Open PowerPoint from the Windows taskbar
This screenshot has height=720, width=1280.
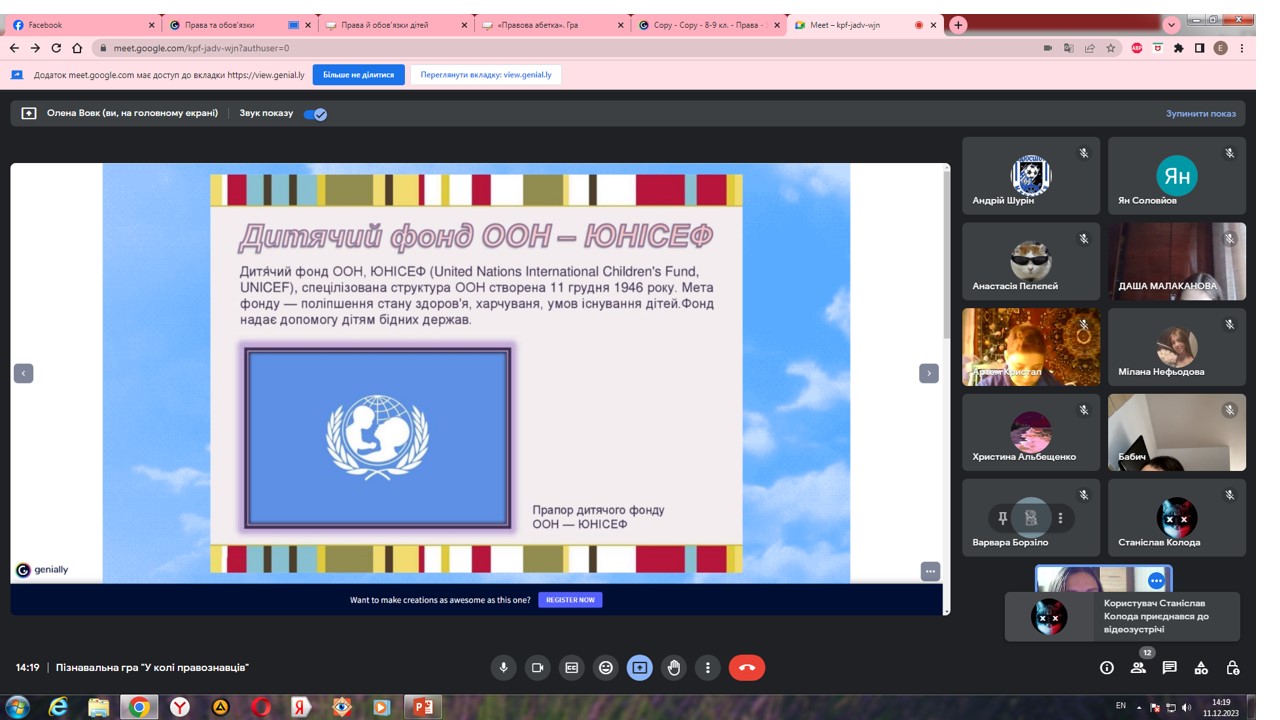pyautogui.click(x=423, y=707)
